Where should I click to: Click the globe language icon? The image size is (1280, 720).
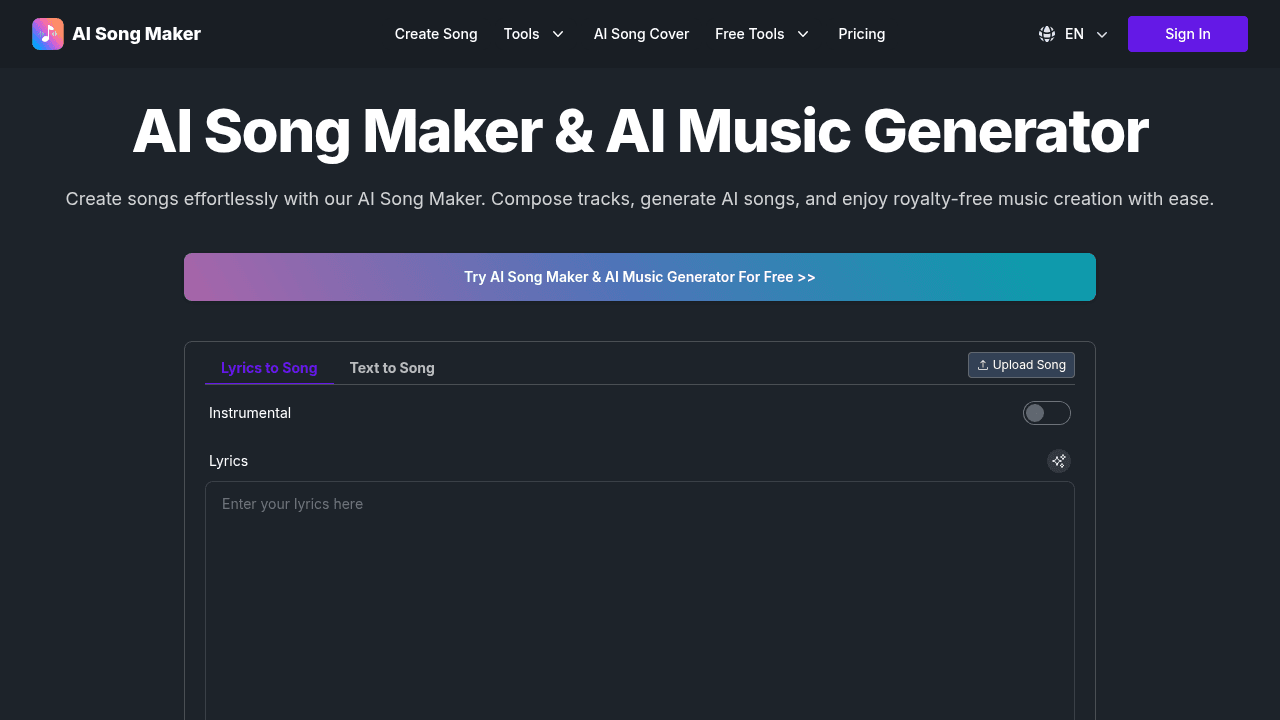point(1047,34)
